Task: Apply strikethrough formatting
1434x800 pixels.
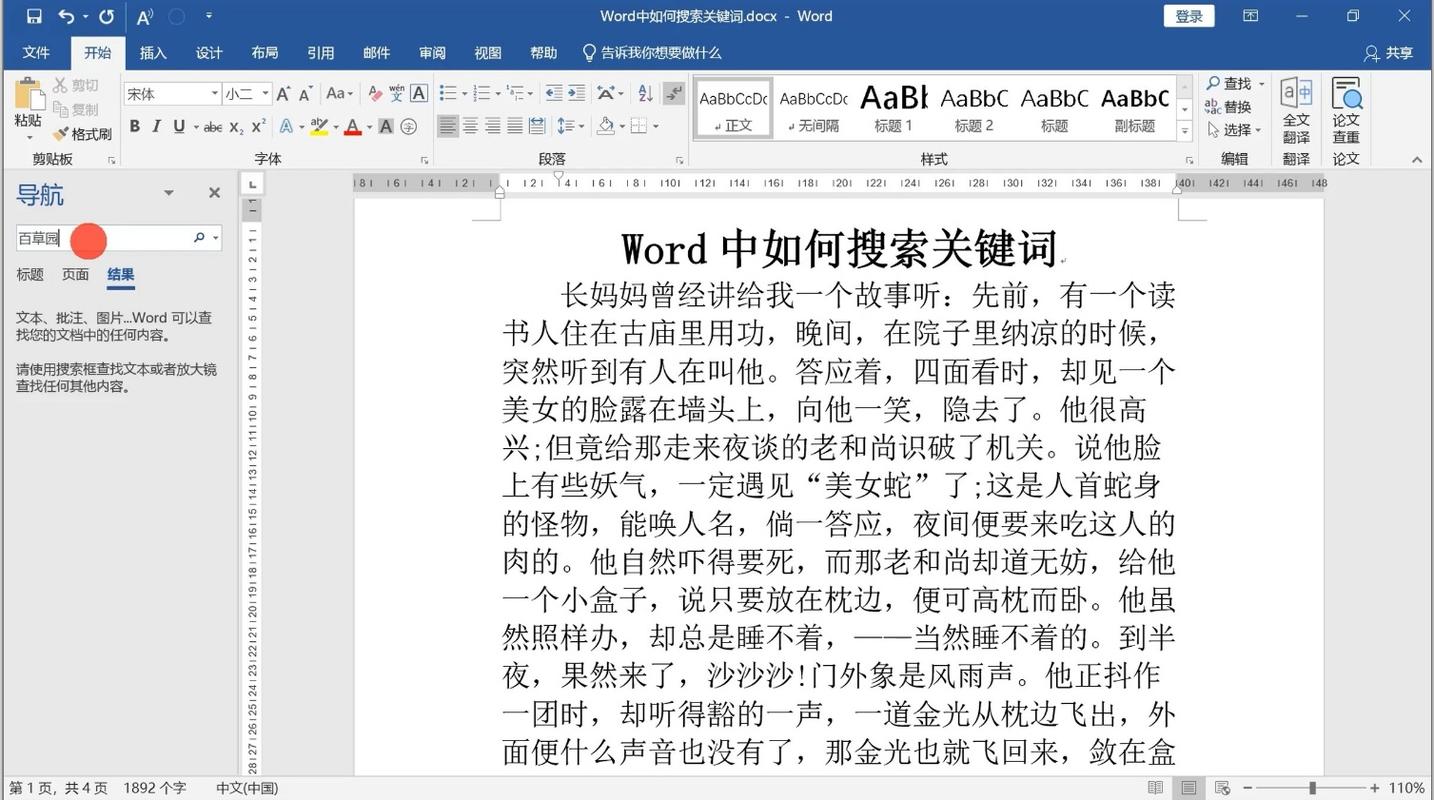Action: click(x=212, y=127)
